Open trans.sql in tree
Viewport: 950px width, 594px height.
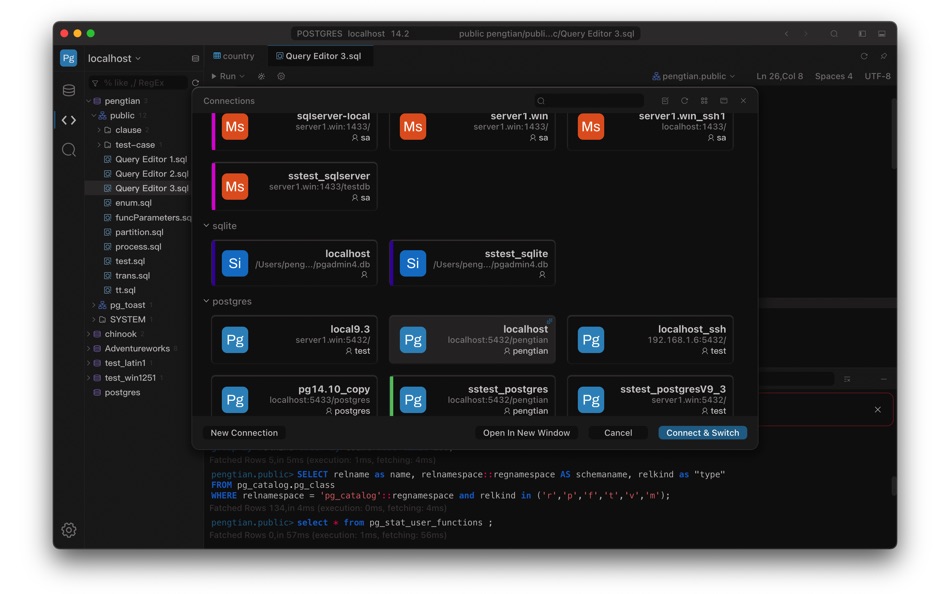click(133, 276)
